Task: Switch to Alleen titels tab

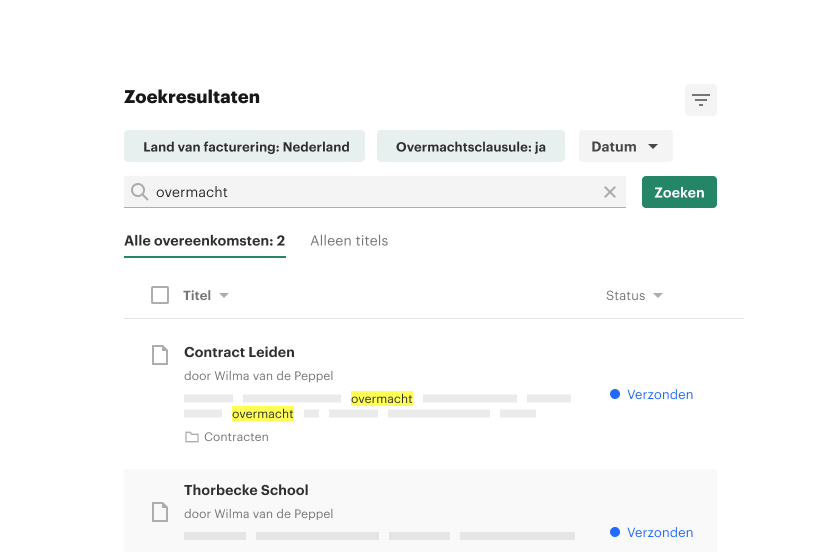Action: click(x=349, y=241)
